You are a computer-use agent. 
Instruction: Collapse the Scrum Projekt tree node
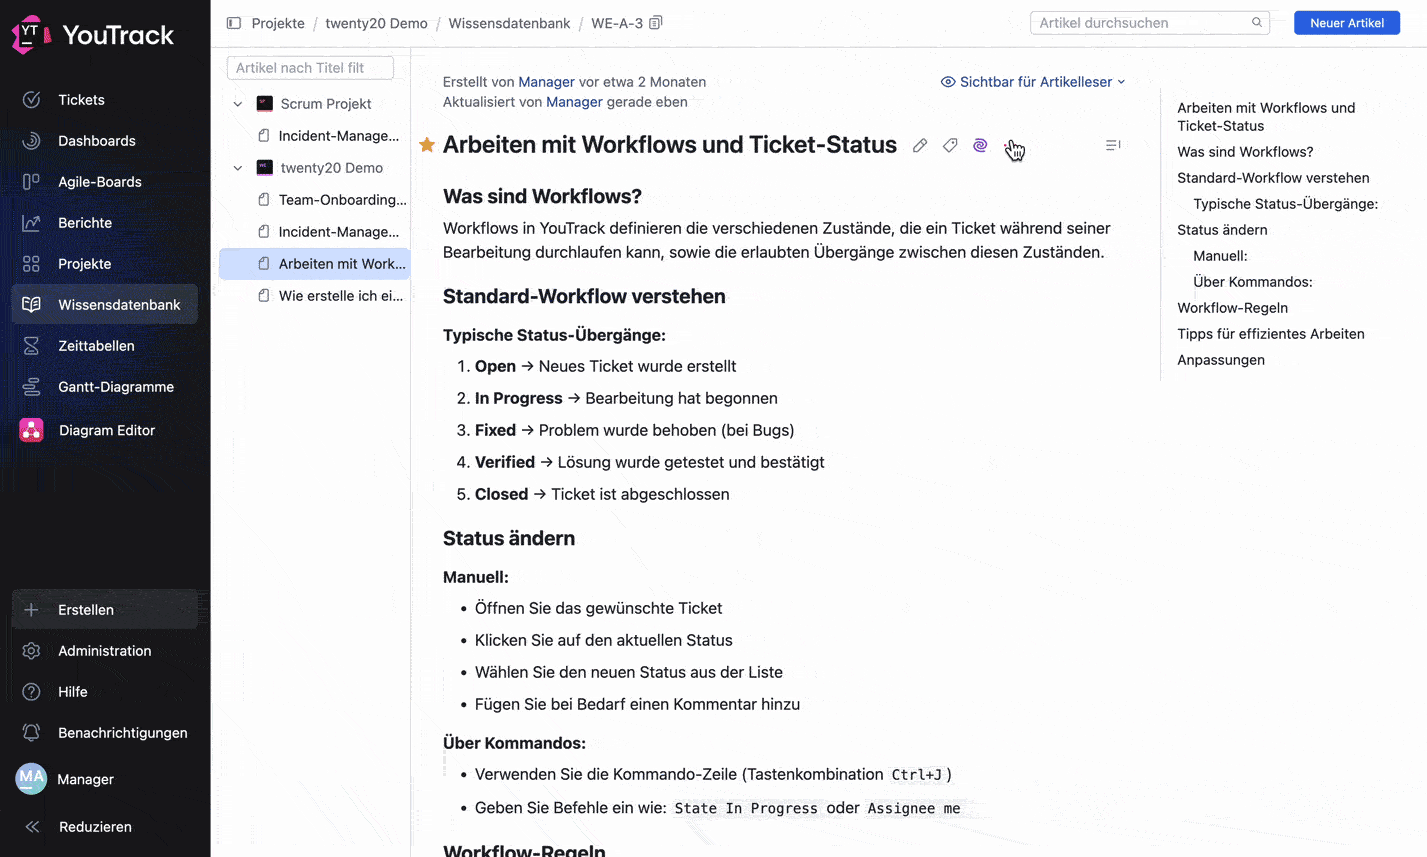pos(238,103)
